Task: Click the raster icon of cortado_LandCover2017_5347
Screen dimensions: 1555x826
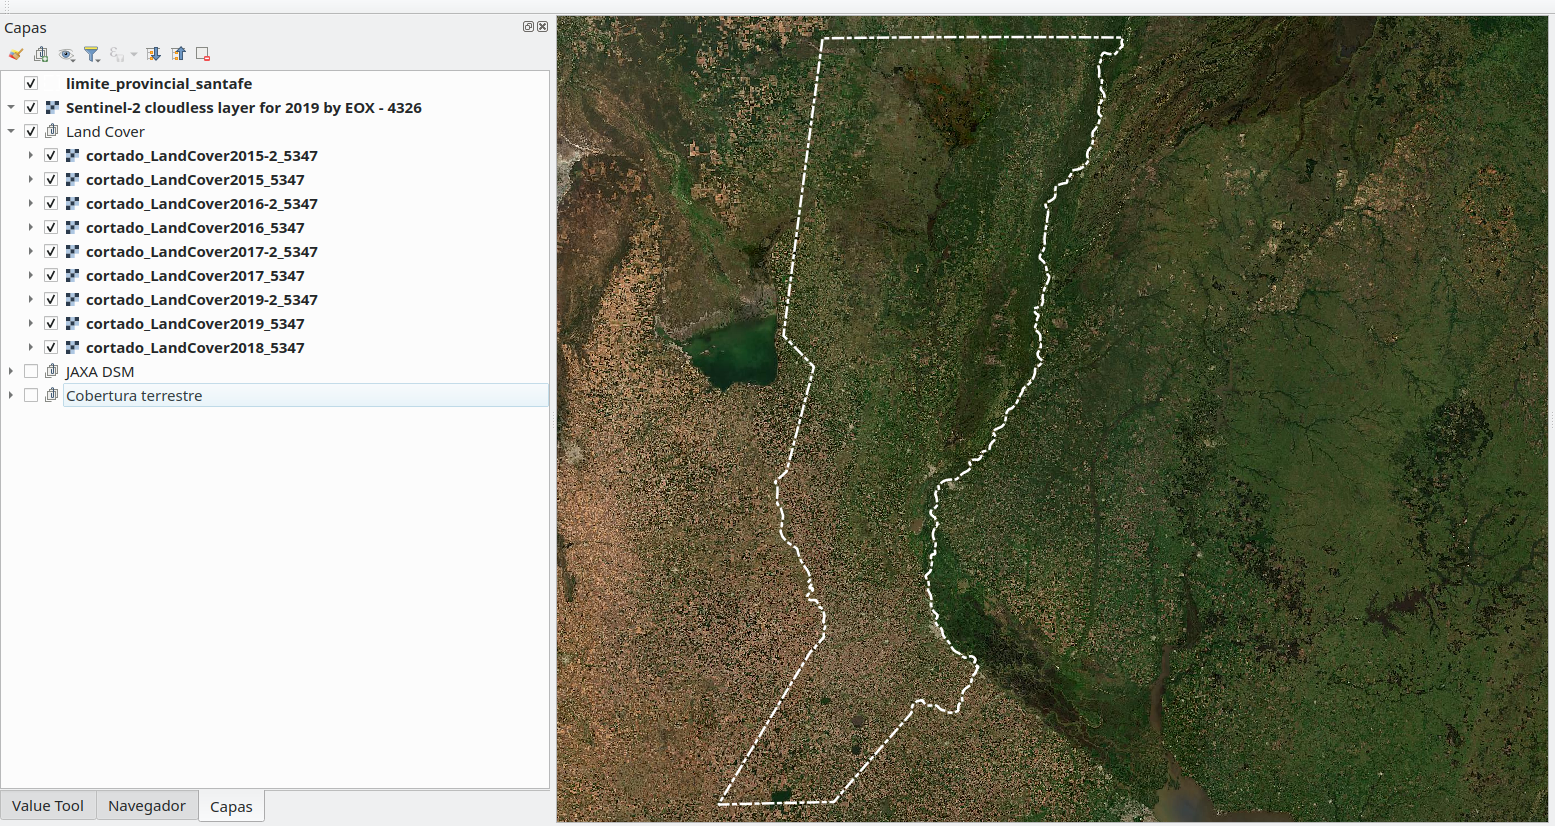Action: (x=73, y=276)
